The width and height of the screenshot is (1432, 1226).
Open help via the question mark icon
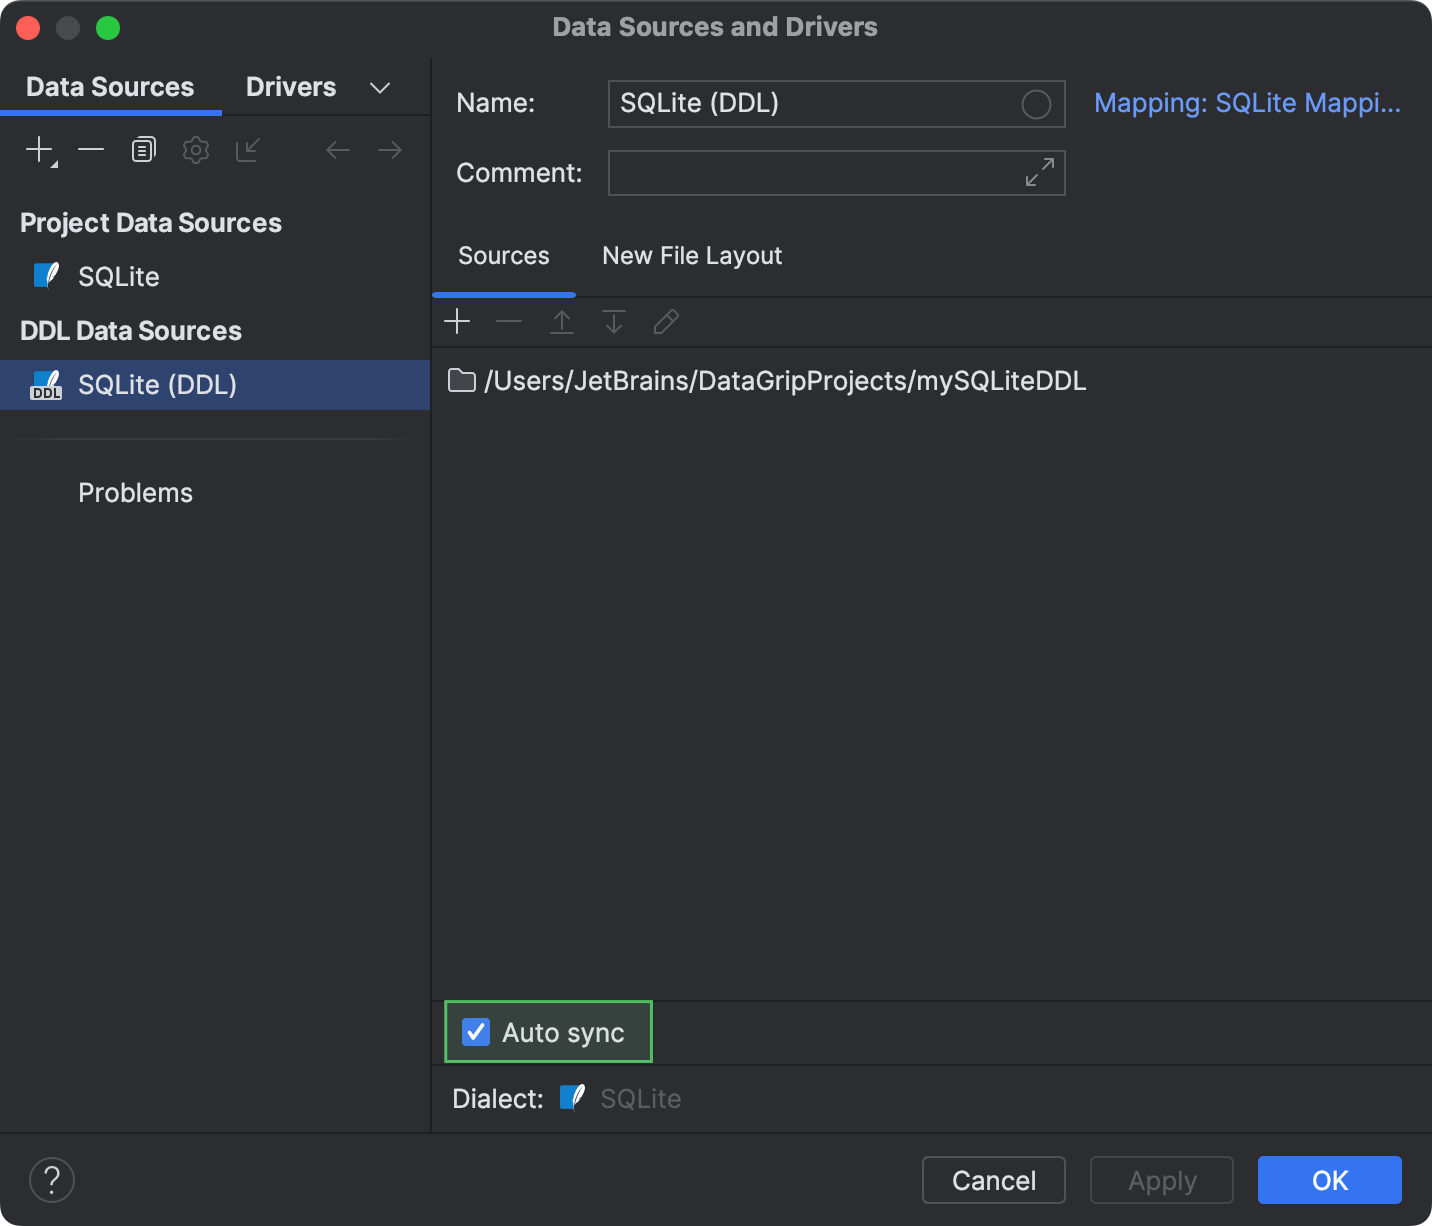(52, 1180)
